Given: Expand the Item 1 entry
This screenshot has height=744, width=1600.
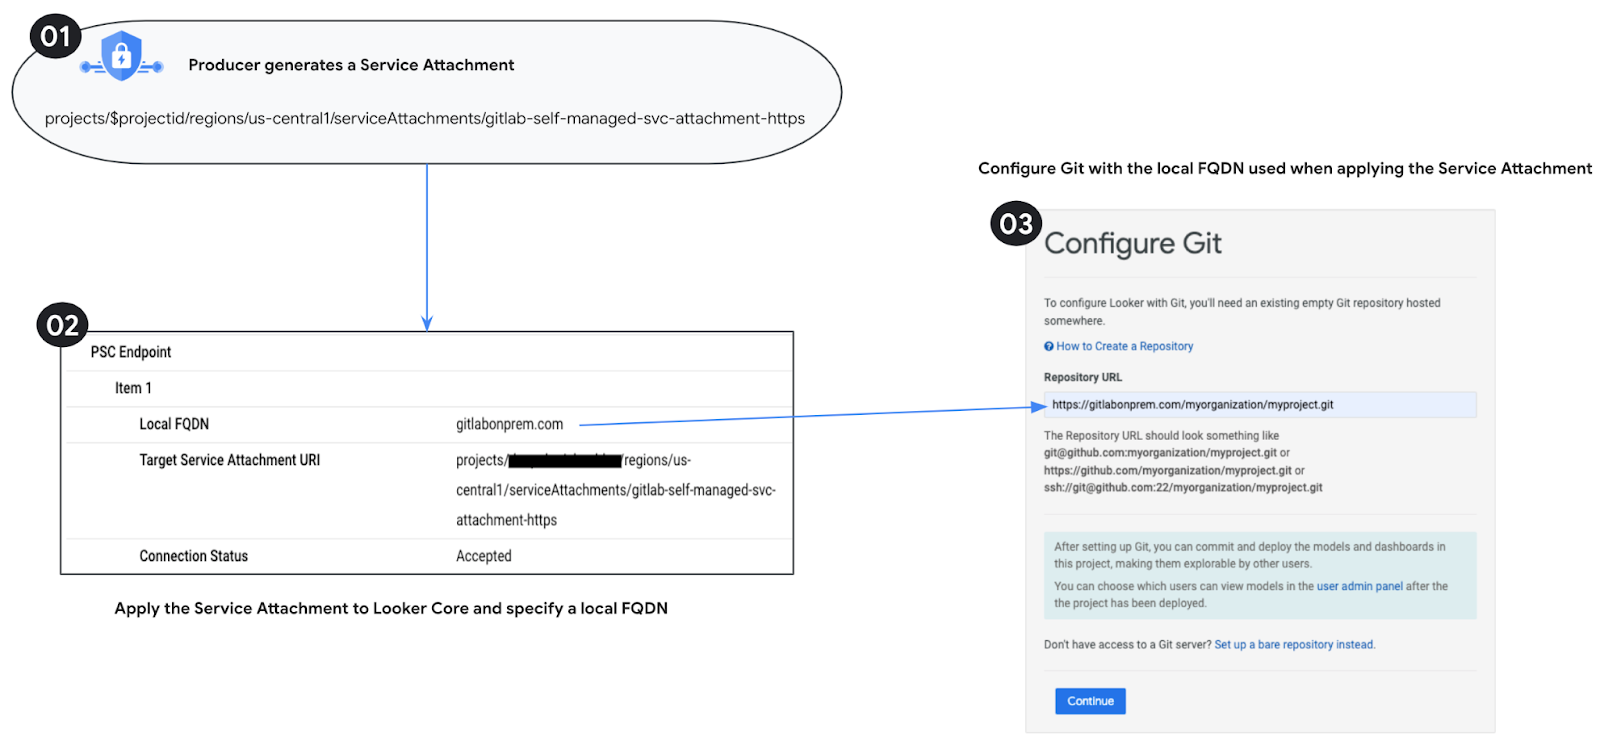Looking at the screenshot, I should click(x=133, y=388).
